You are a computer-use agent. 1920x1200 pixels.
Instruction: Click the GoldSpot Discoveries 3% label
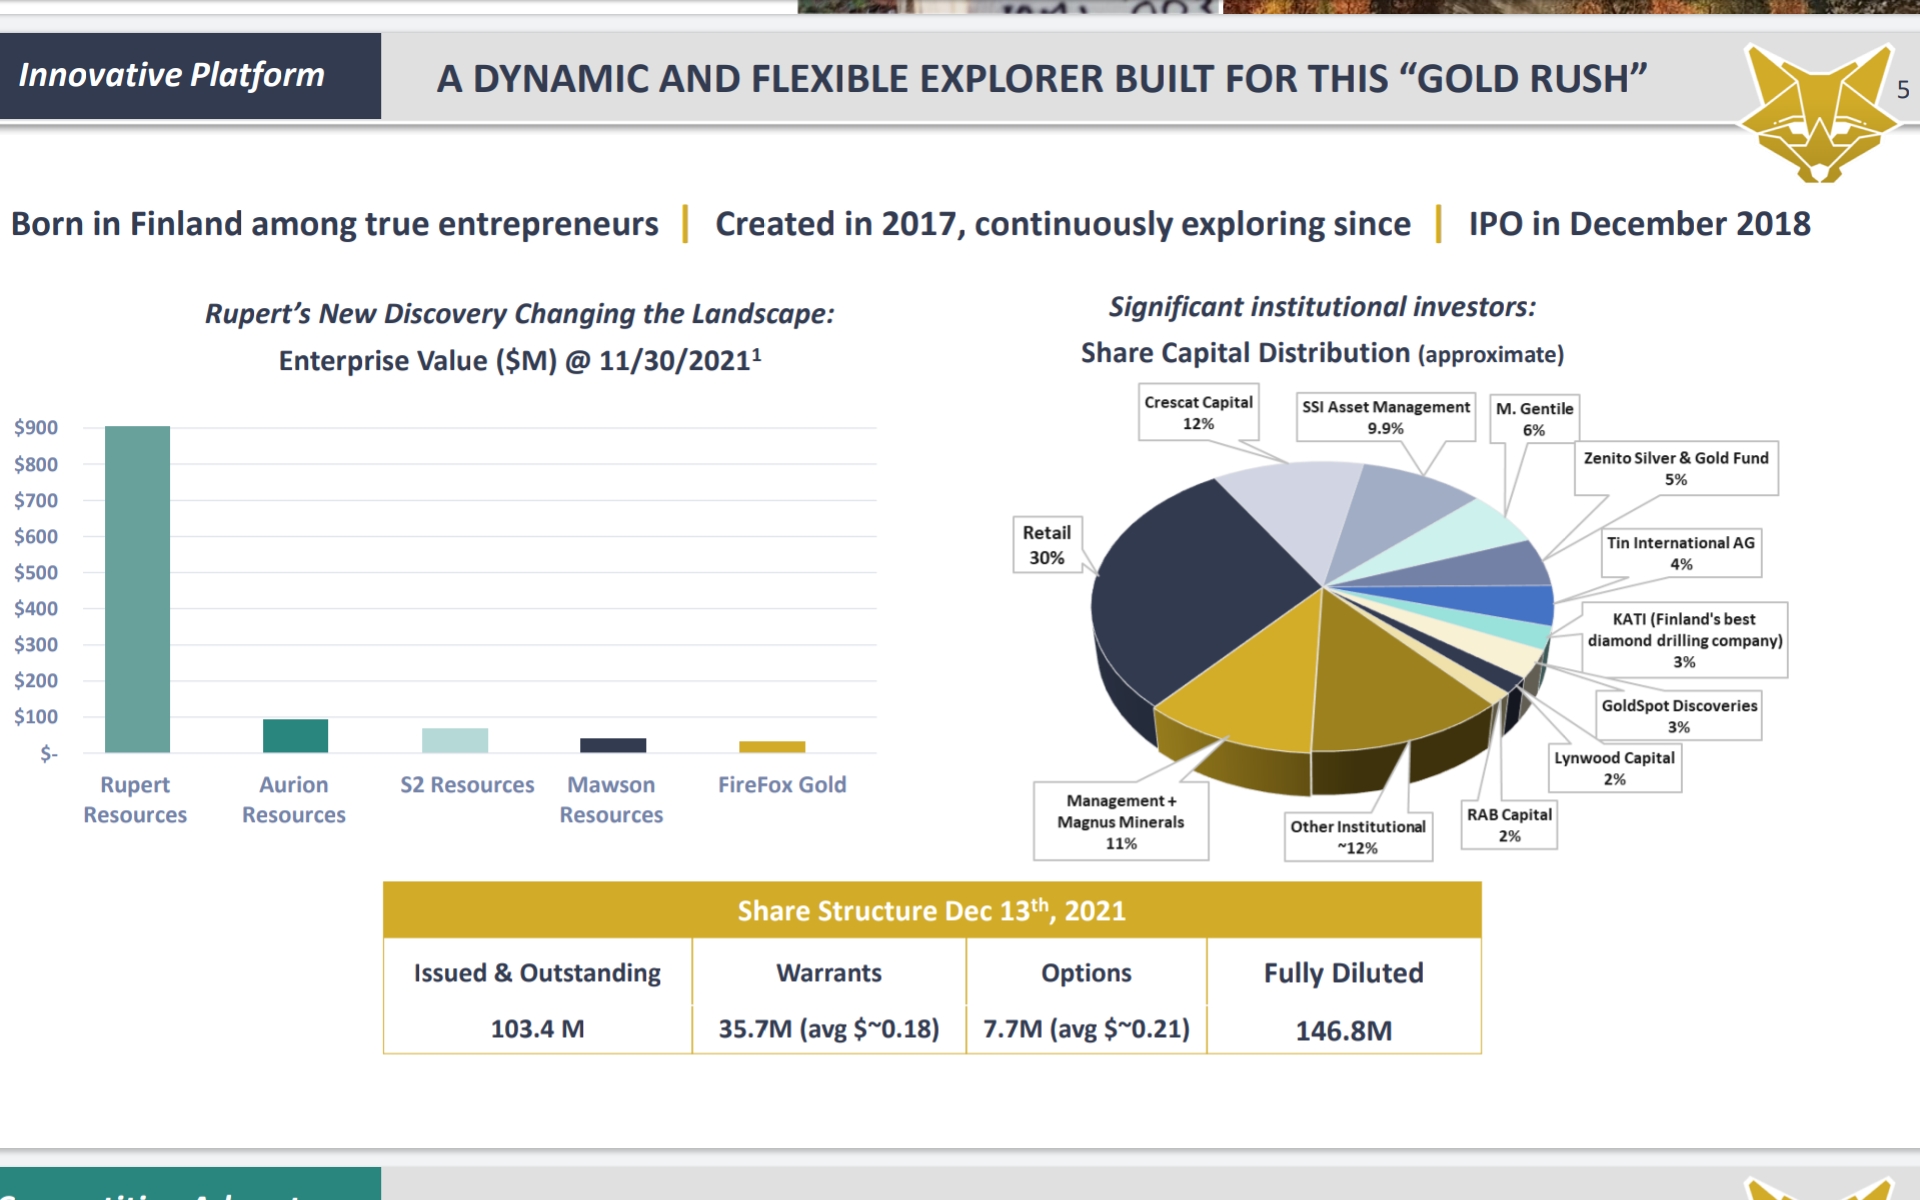1679,716
